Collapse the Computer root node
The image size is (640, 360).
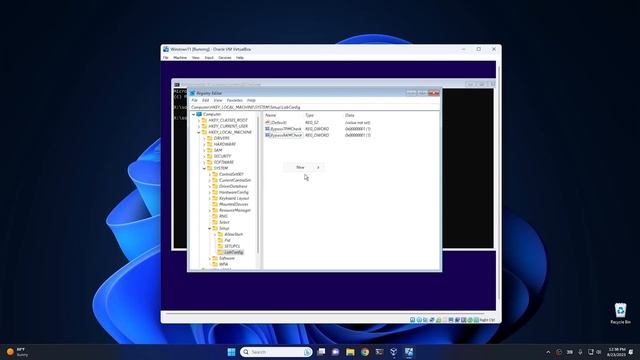point(193,114)
